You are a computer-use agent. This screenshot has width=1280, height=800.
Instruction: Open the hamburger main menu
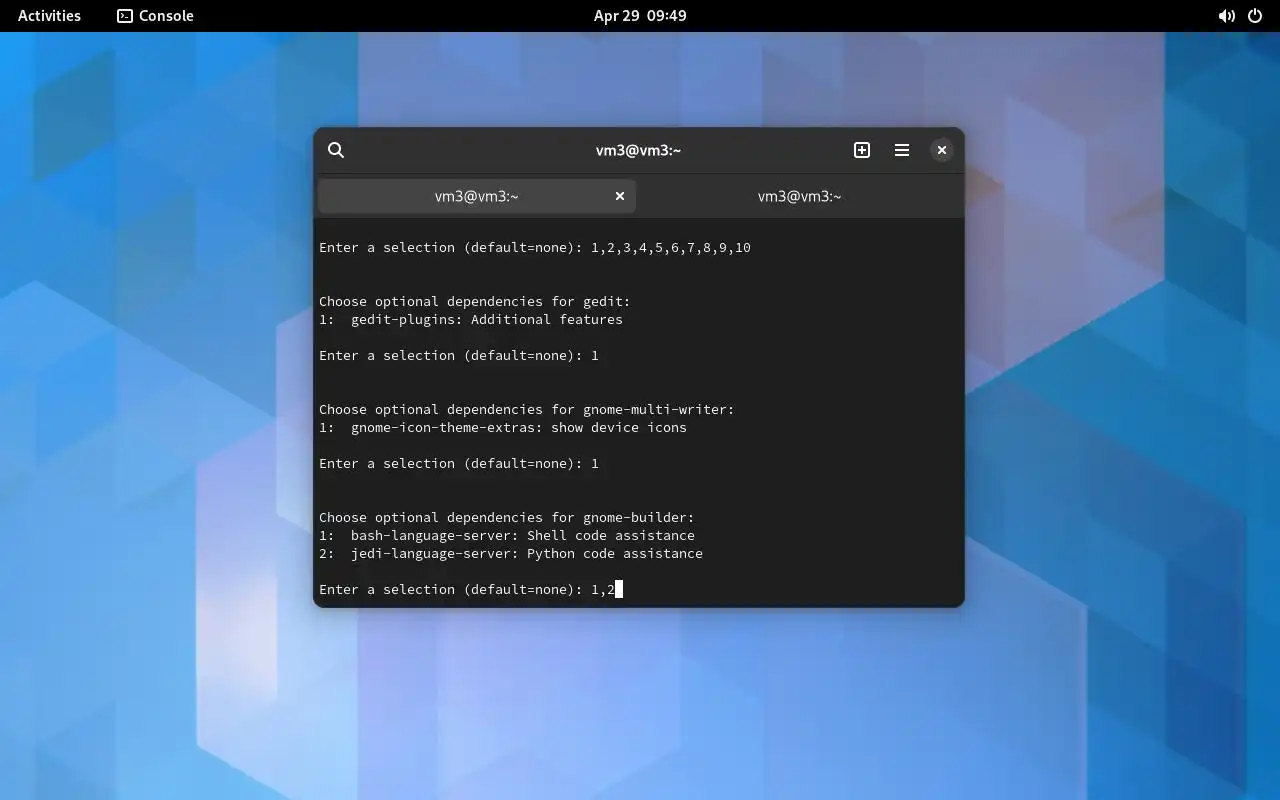coord(902,150)
